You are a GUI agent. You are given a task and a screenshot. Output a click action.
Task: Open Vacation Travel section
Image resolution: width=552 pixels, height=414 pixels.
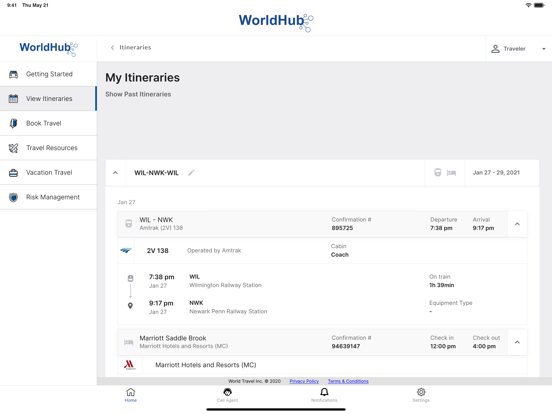[48, 172]
